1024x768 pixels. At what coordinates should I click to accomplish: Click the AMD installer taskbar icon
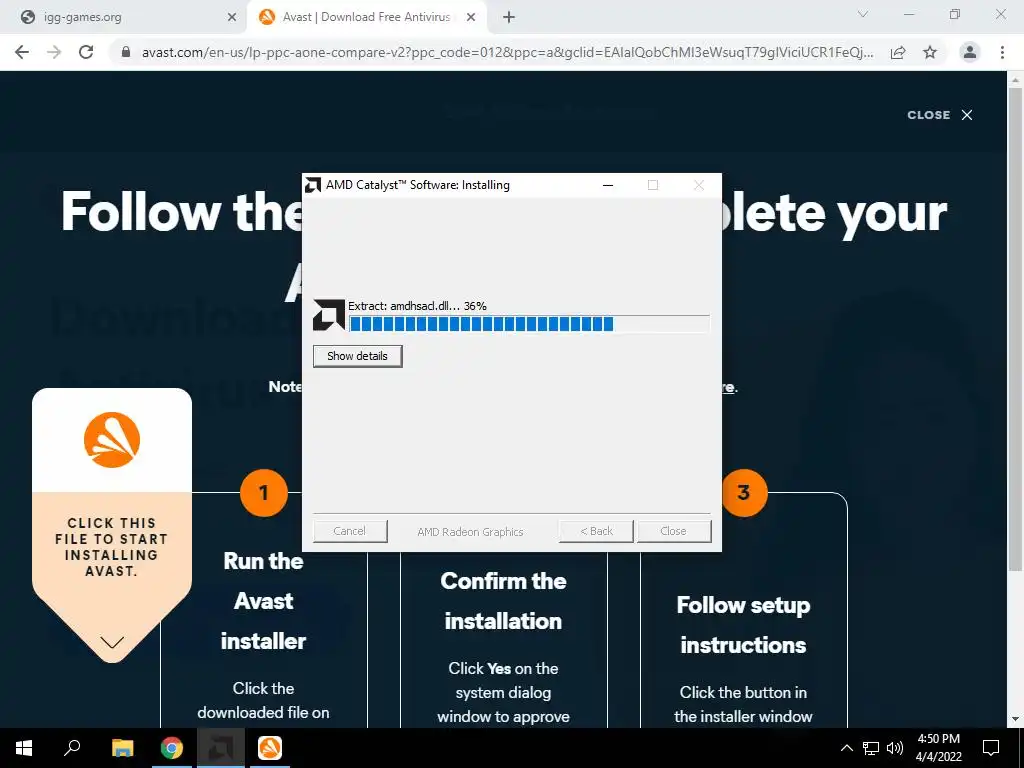(x=221, y=748)
